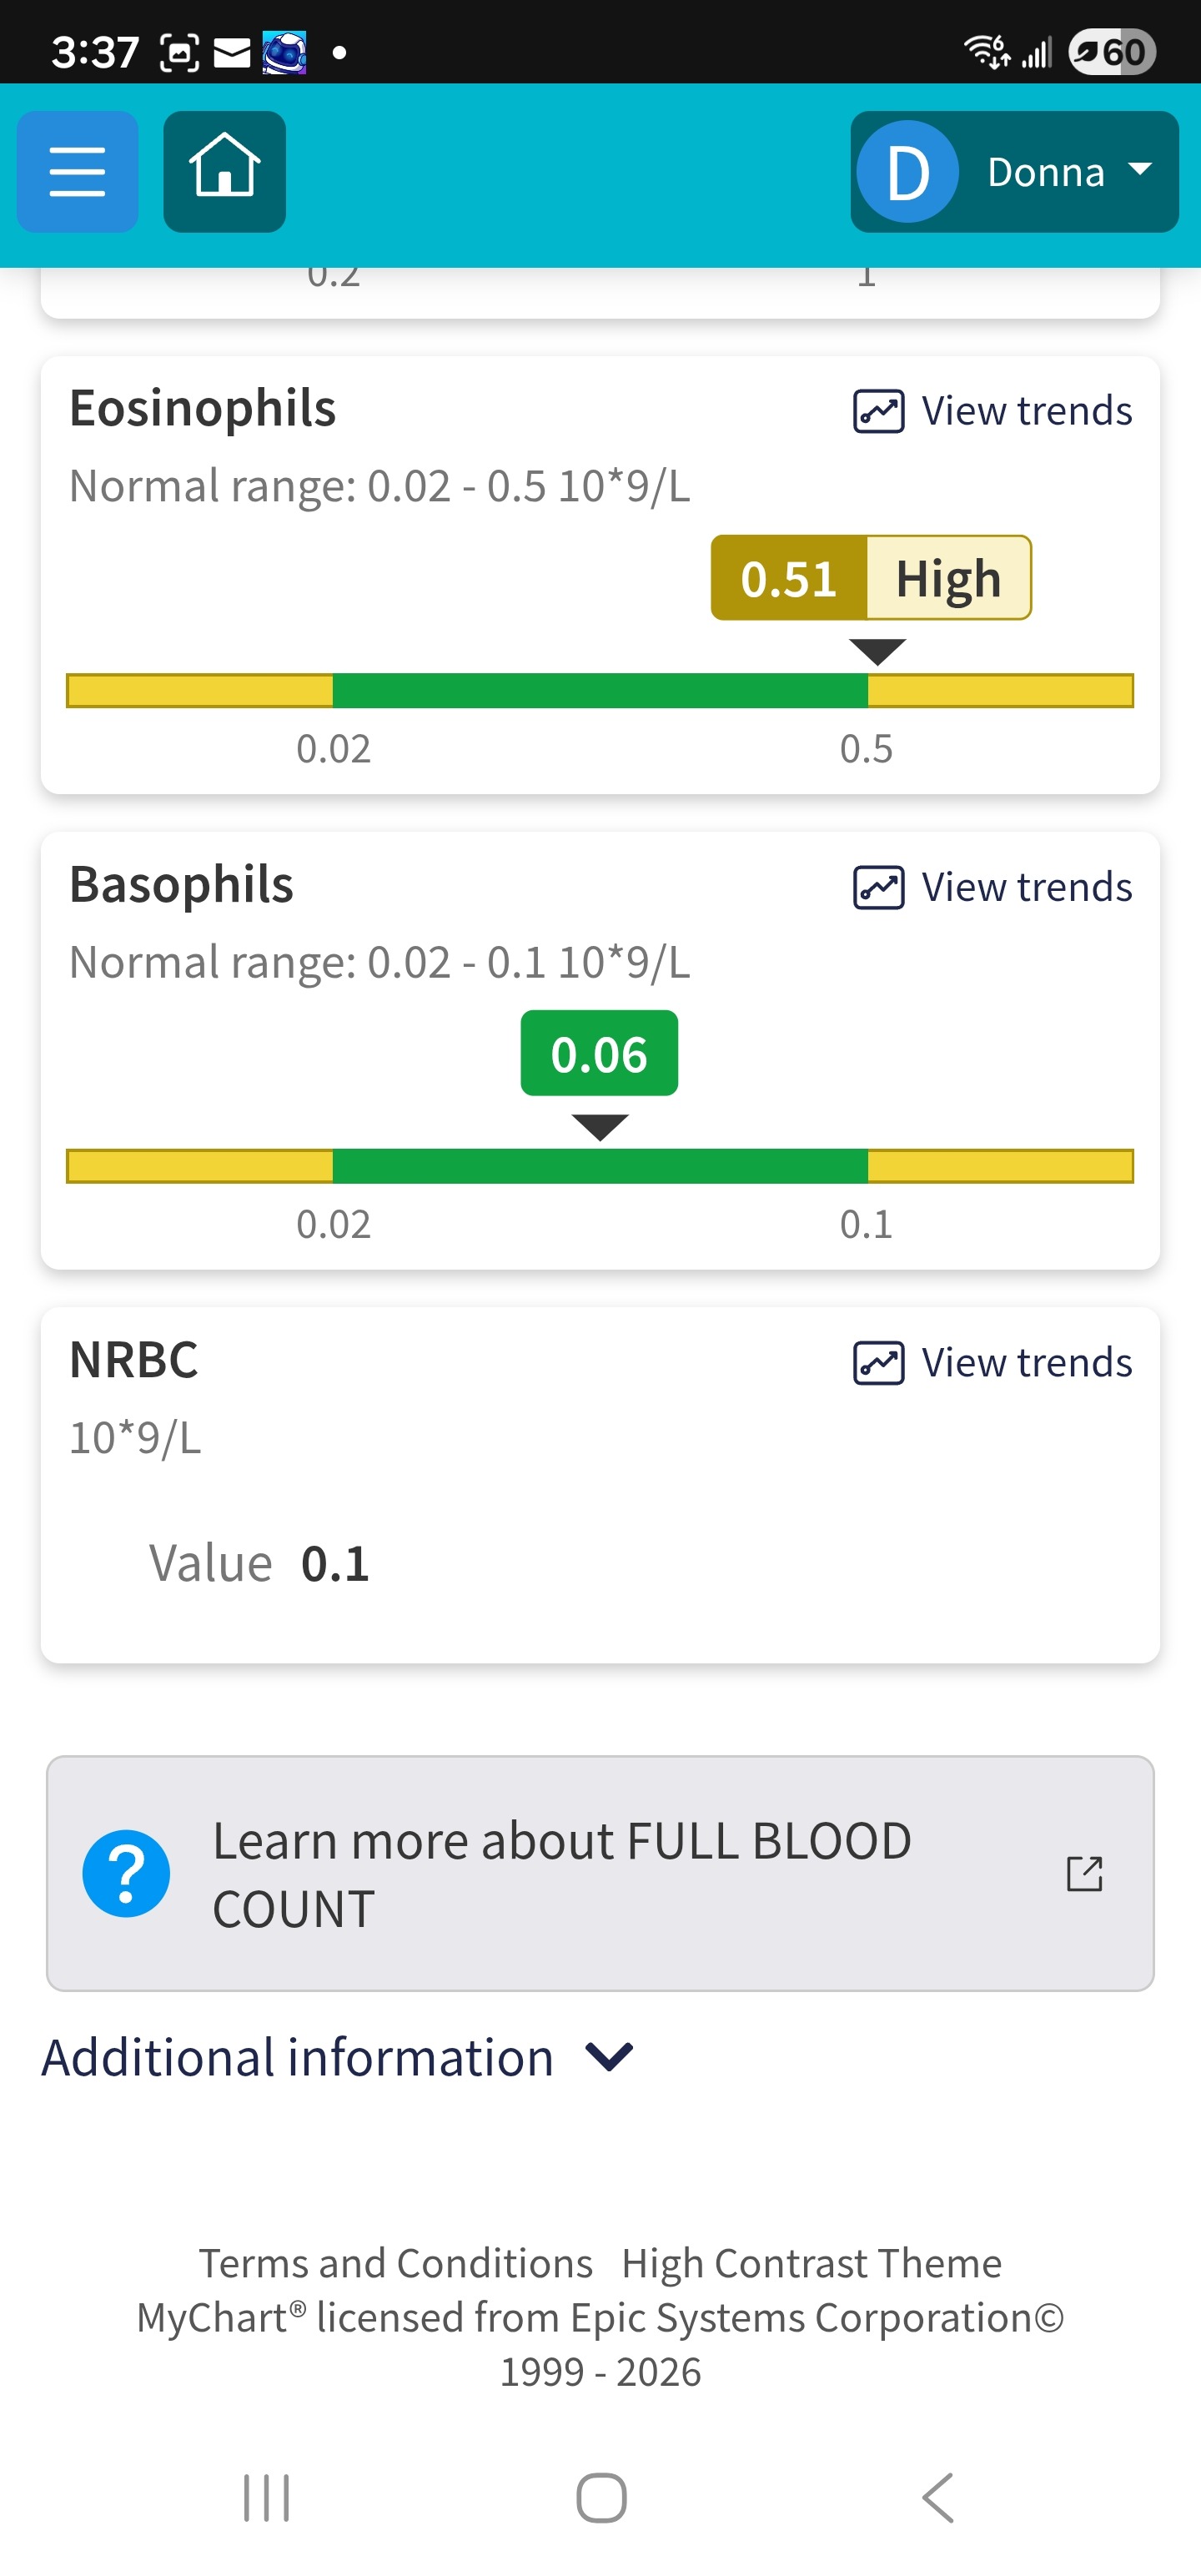Tap the Basophils 0.06 value badge
The image size is (1201, 2576).
(x=599, y=1054)
